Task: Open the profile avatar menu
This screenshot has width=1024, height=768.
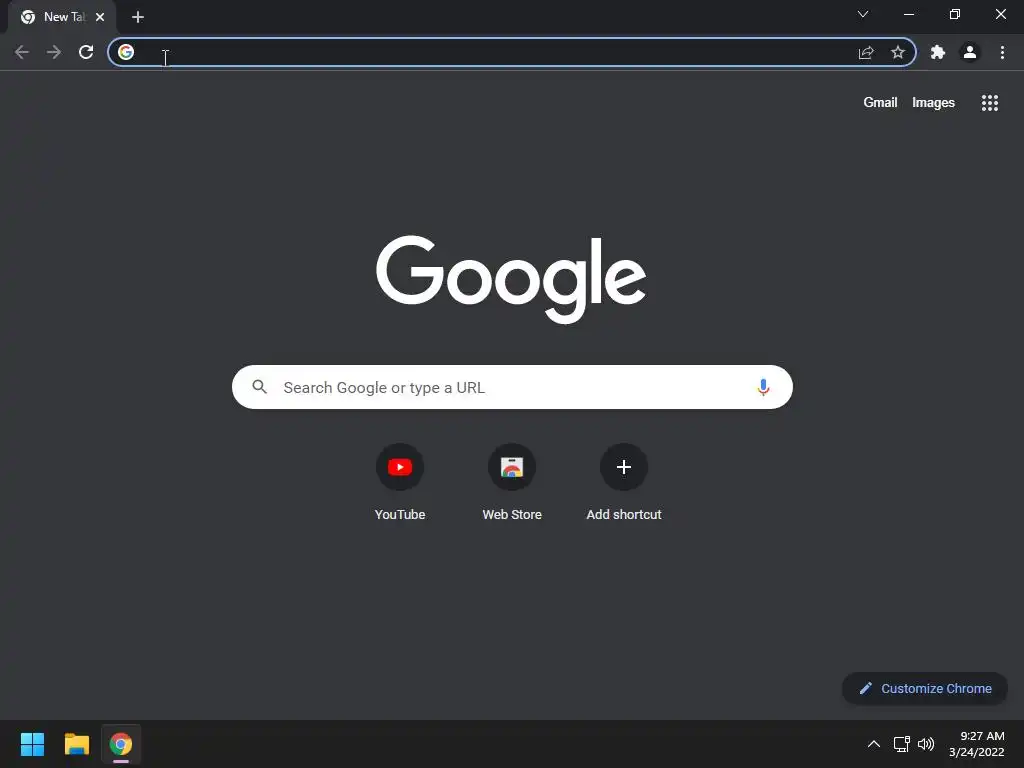Action: click(x=970, y=52)
